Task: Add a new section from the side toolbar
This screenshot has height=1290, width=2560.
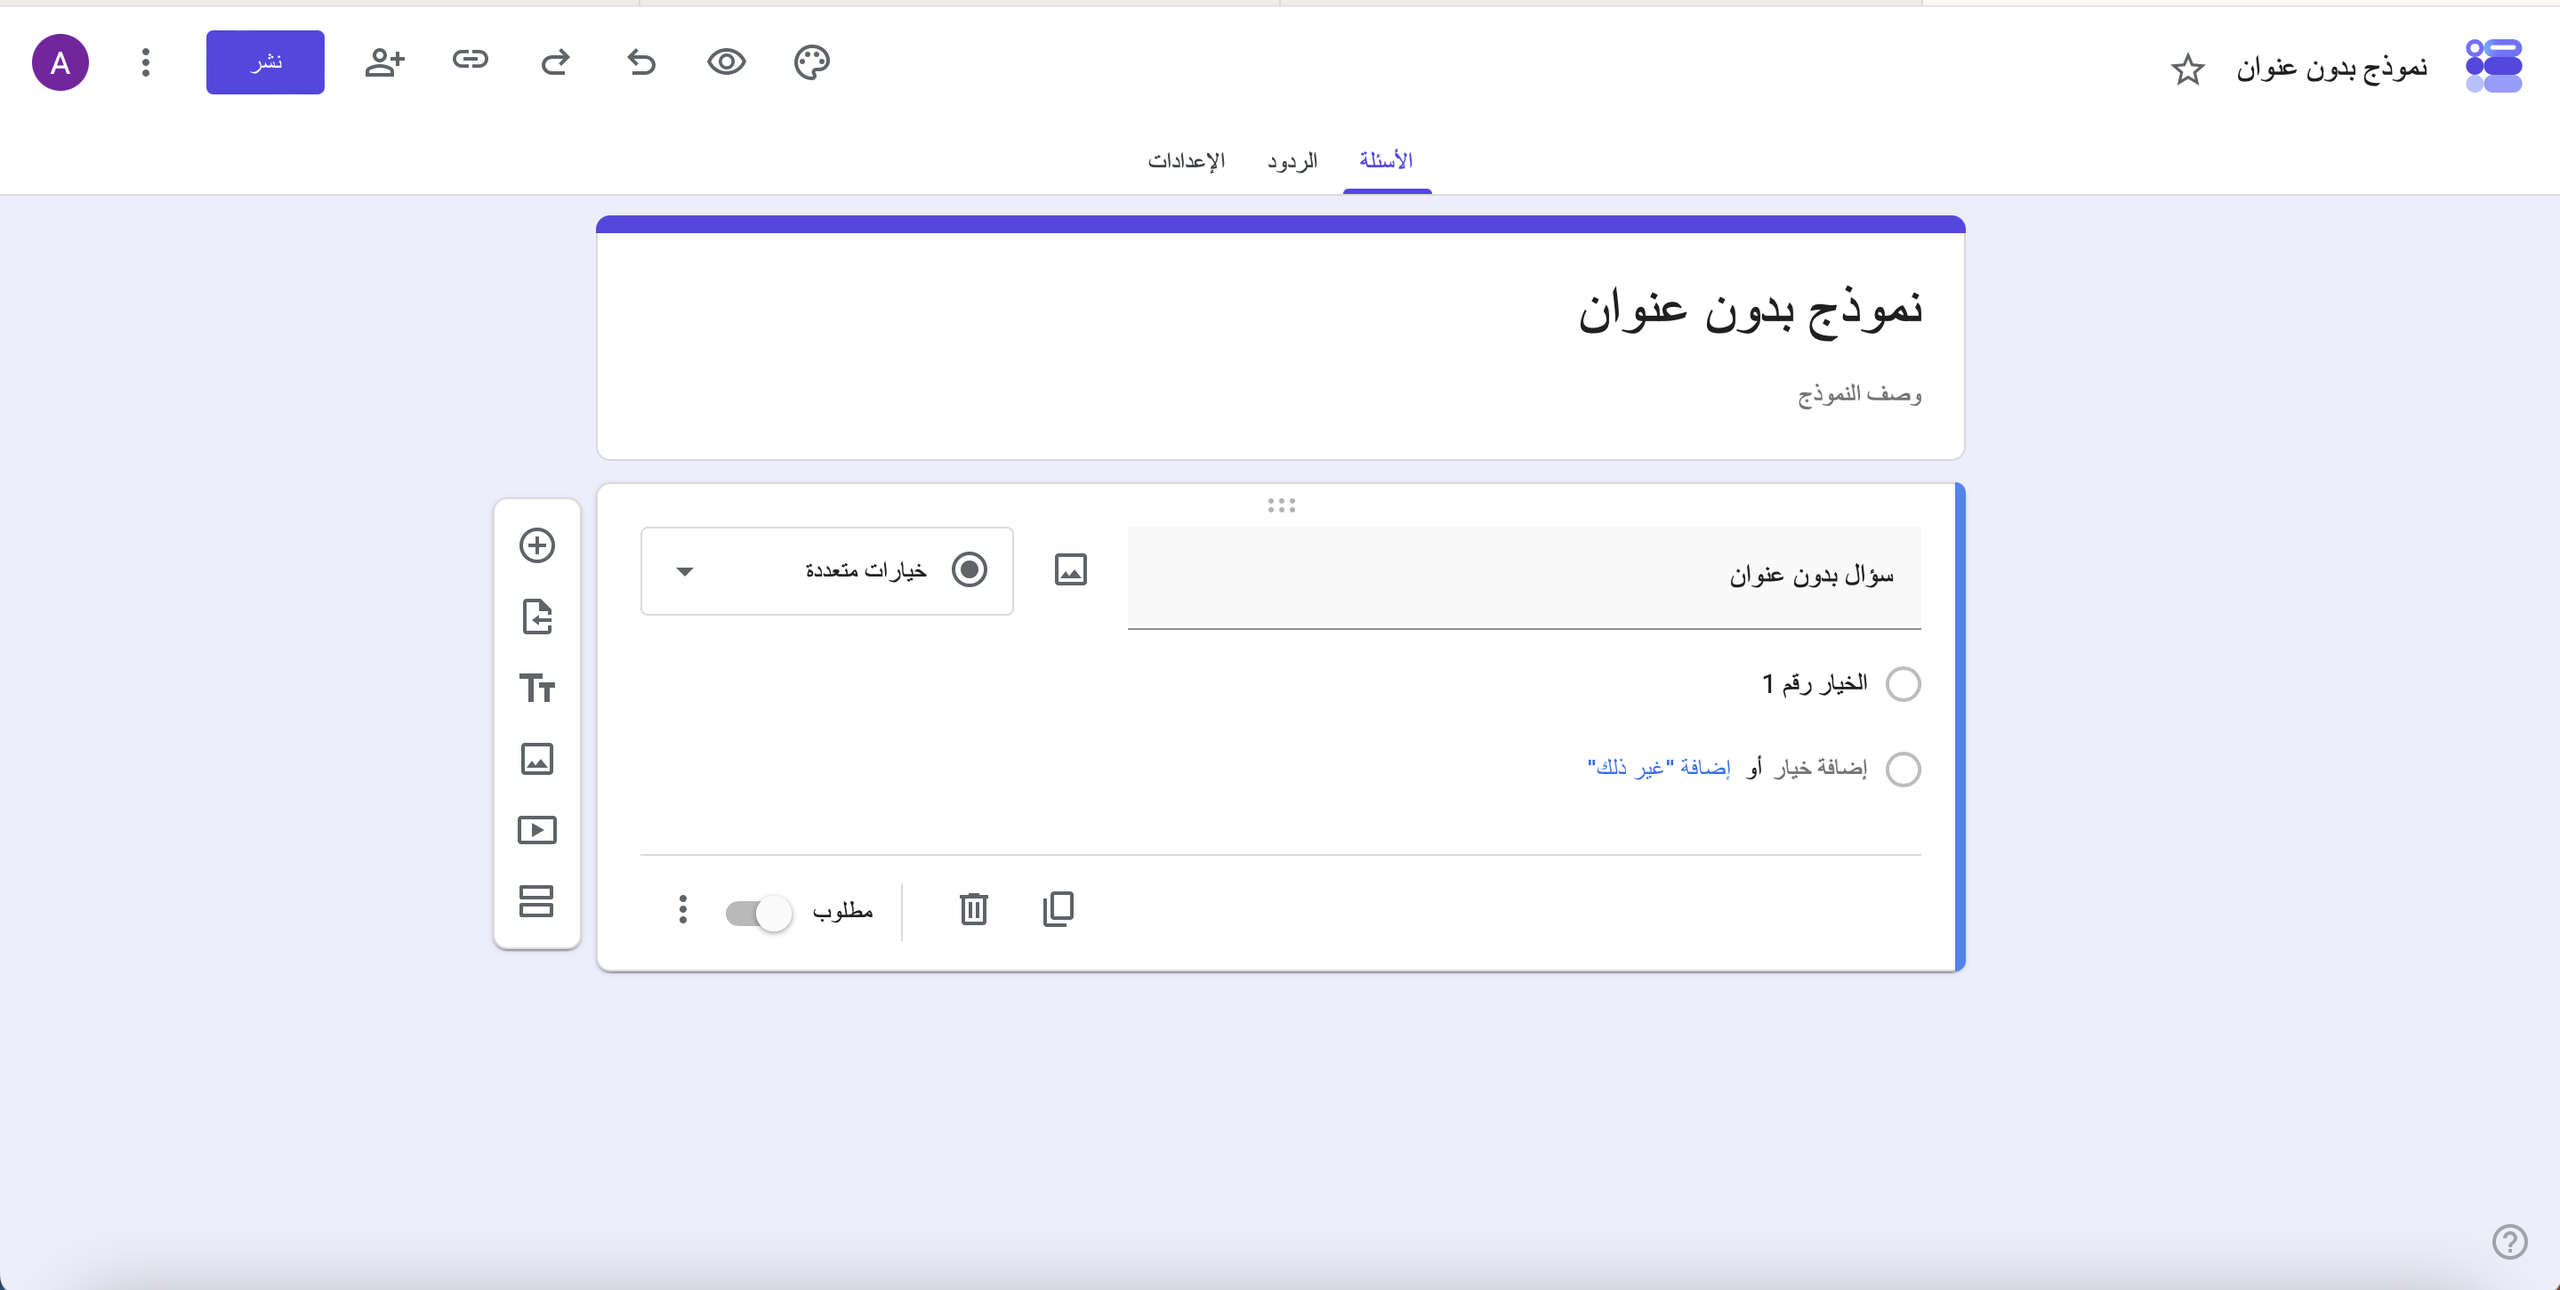Action: (537, 901)
